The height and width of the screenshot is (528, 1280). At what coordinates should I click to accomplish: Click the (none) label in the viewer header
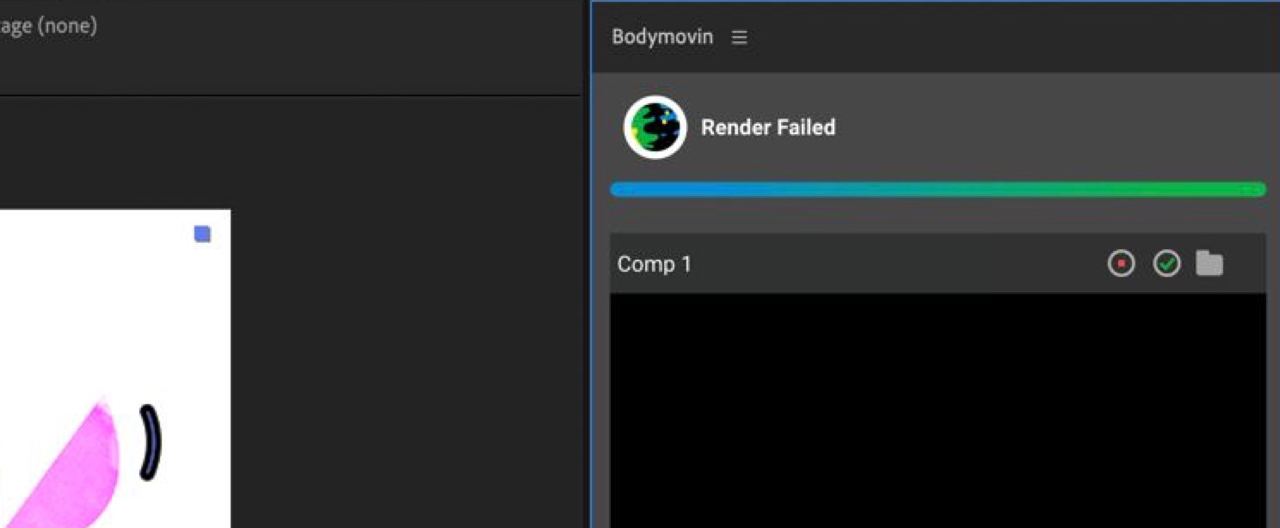pyautogui.click(x=67, y=26)
